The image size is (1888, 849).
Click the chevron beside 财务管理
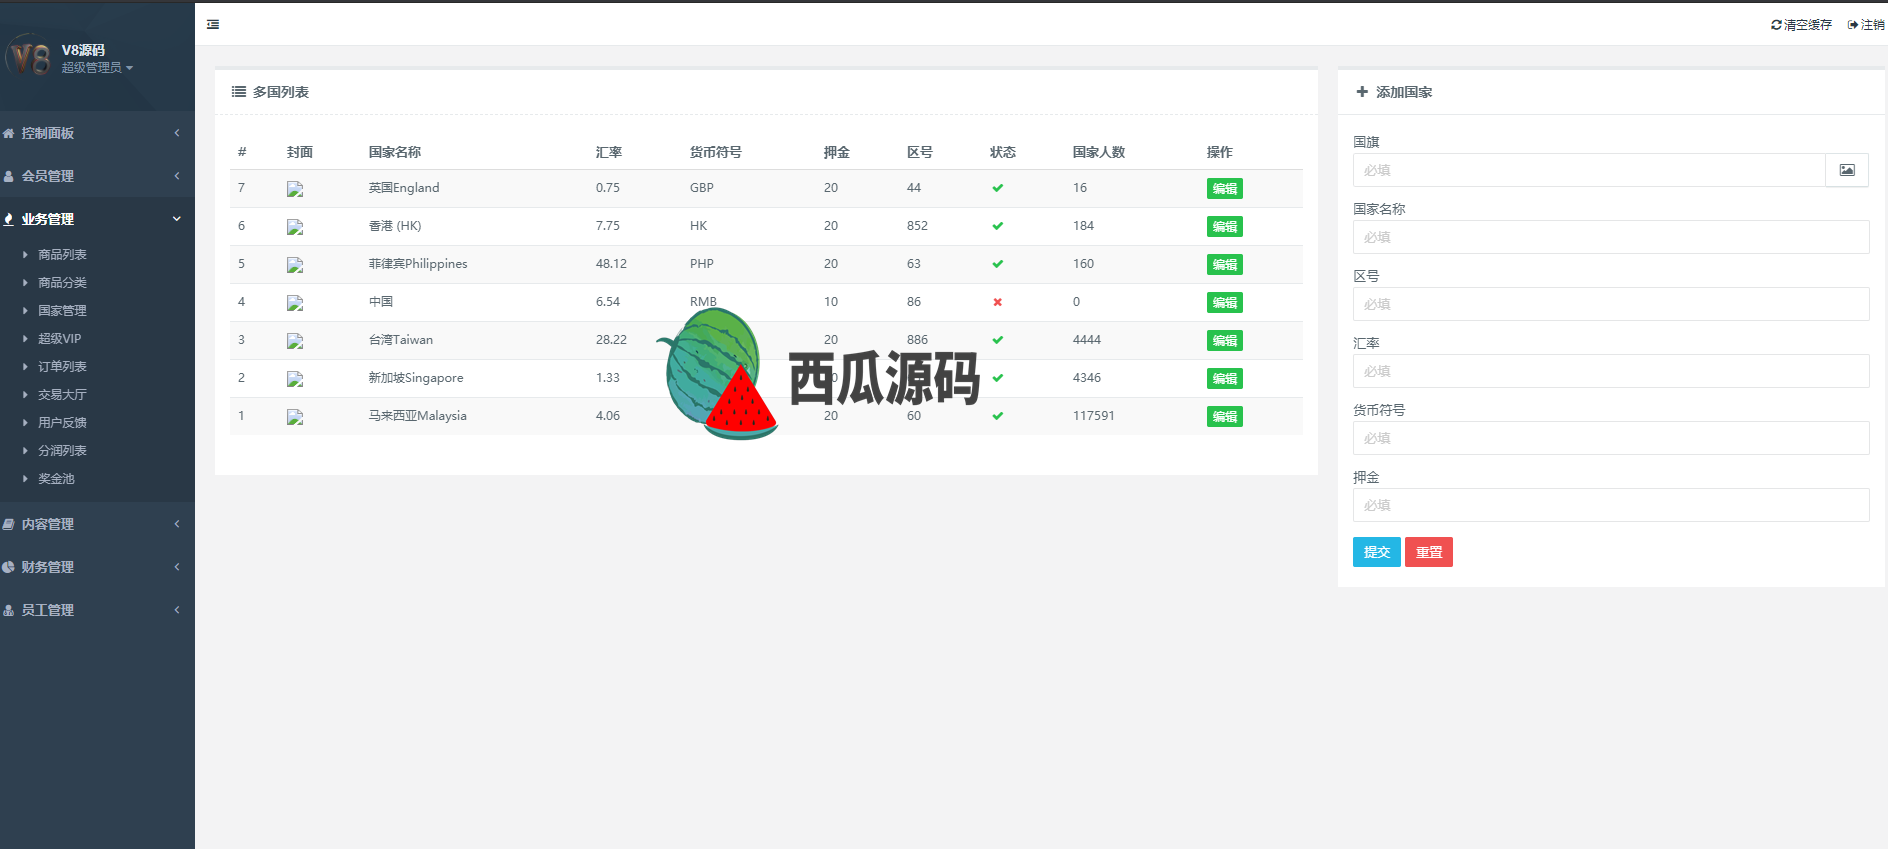point(177,567)
